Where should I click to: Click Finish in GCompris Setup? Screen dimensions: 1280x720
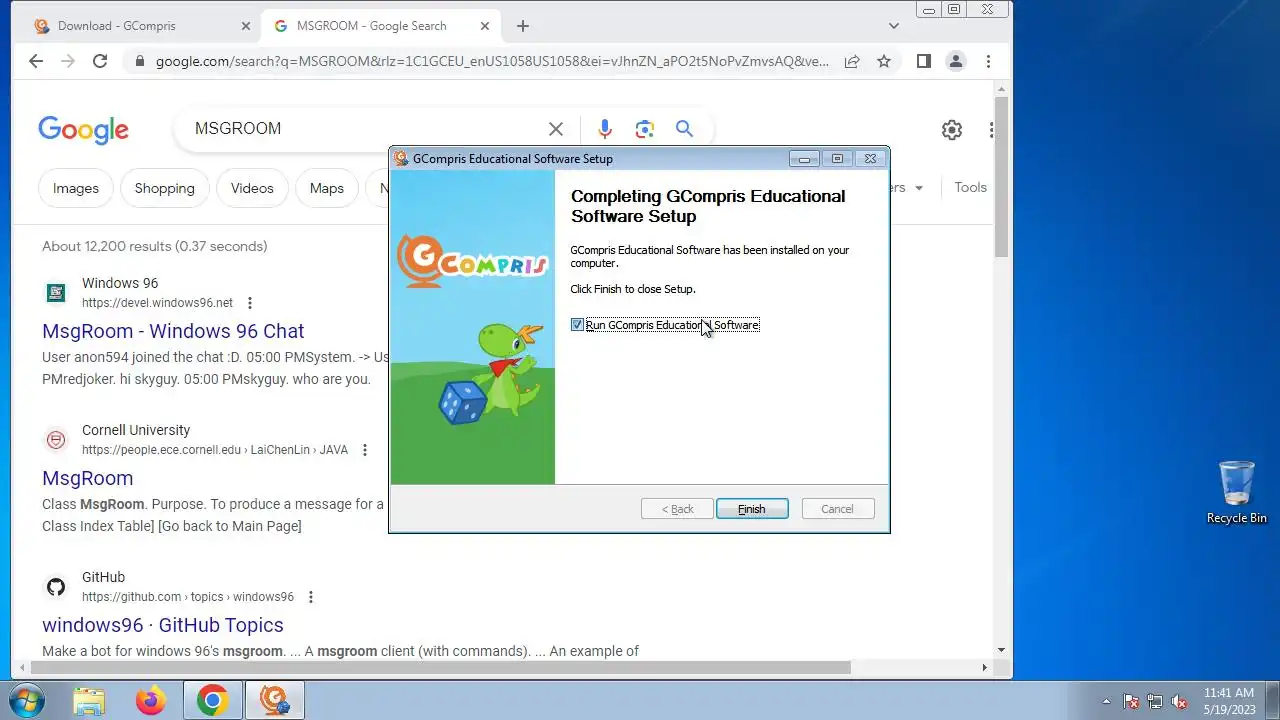click(x=752, y=509)
